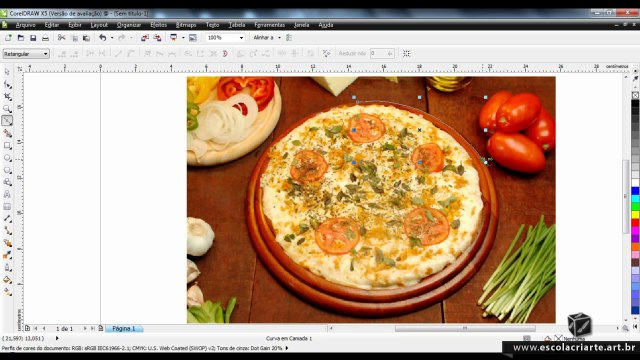Select the Outline Pen tool
640x360 pixels.
(x=7, y=267)
